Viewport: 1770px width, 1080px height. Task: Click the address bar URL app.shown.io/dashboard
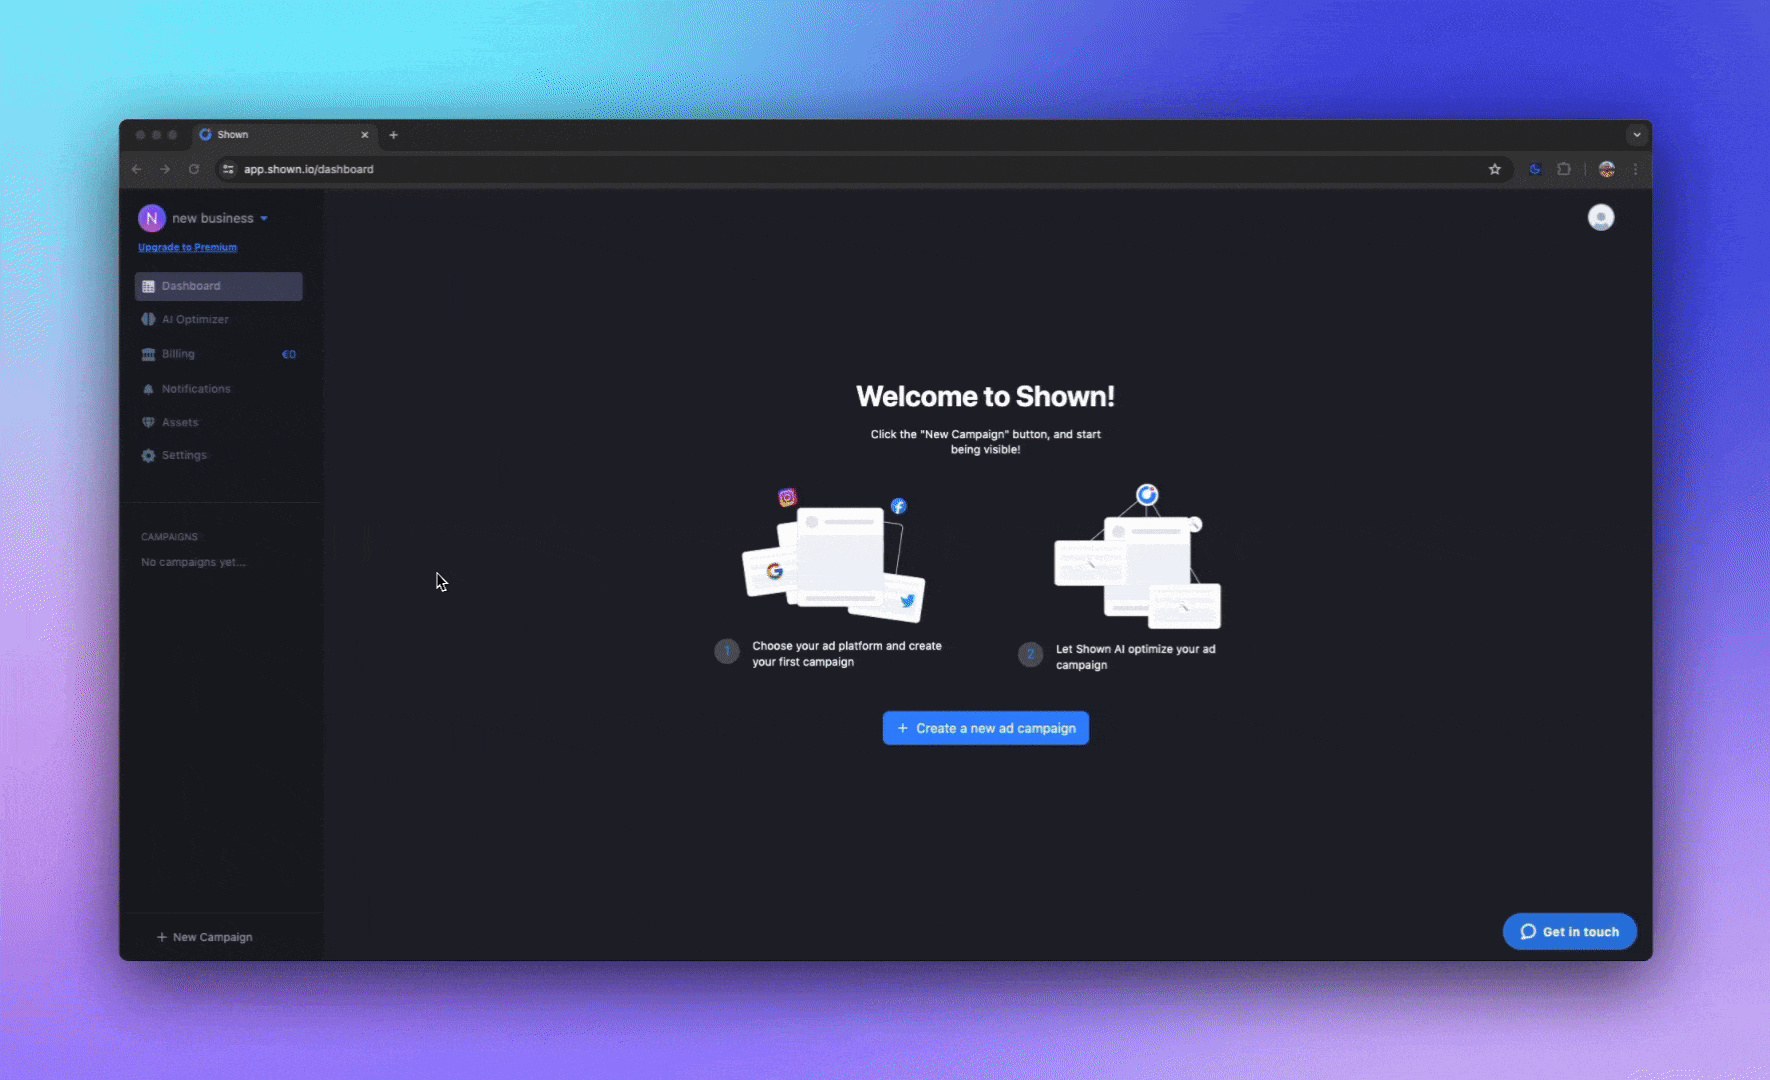point(309,169)
